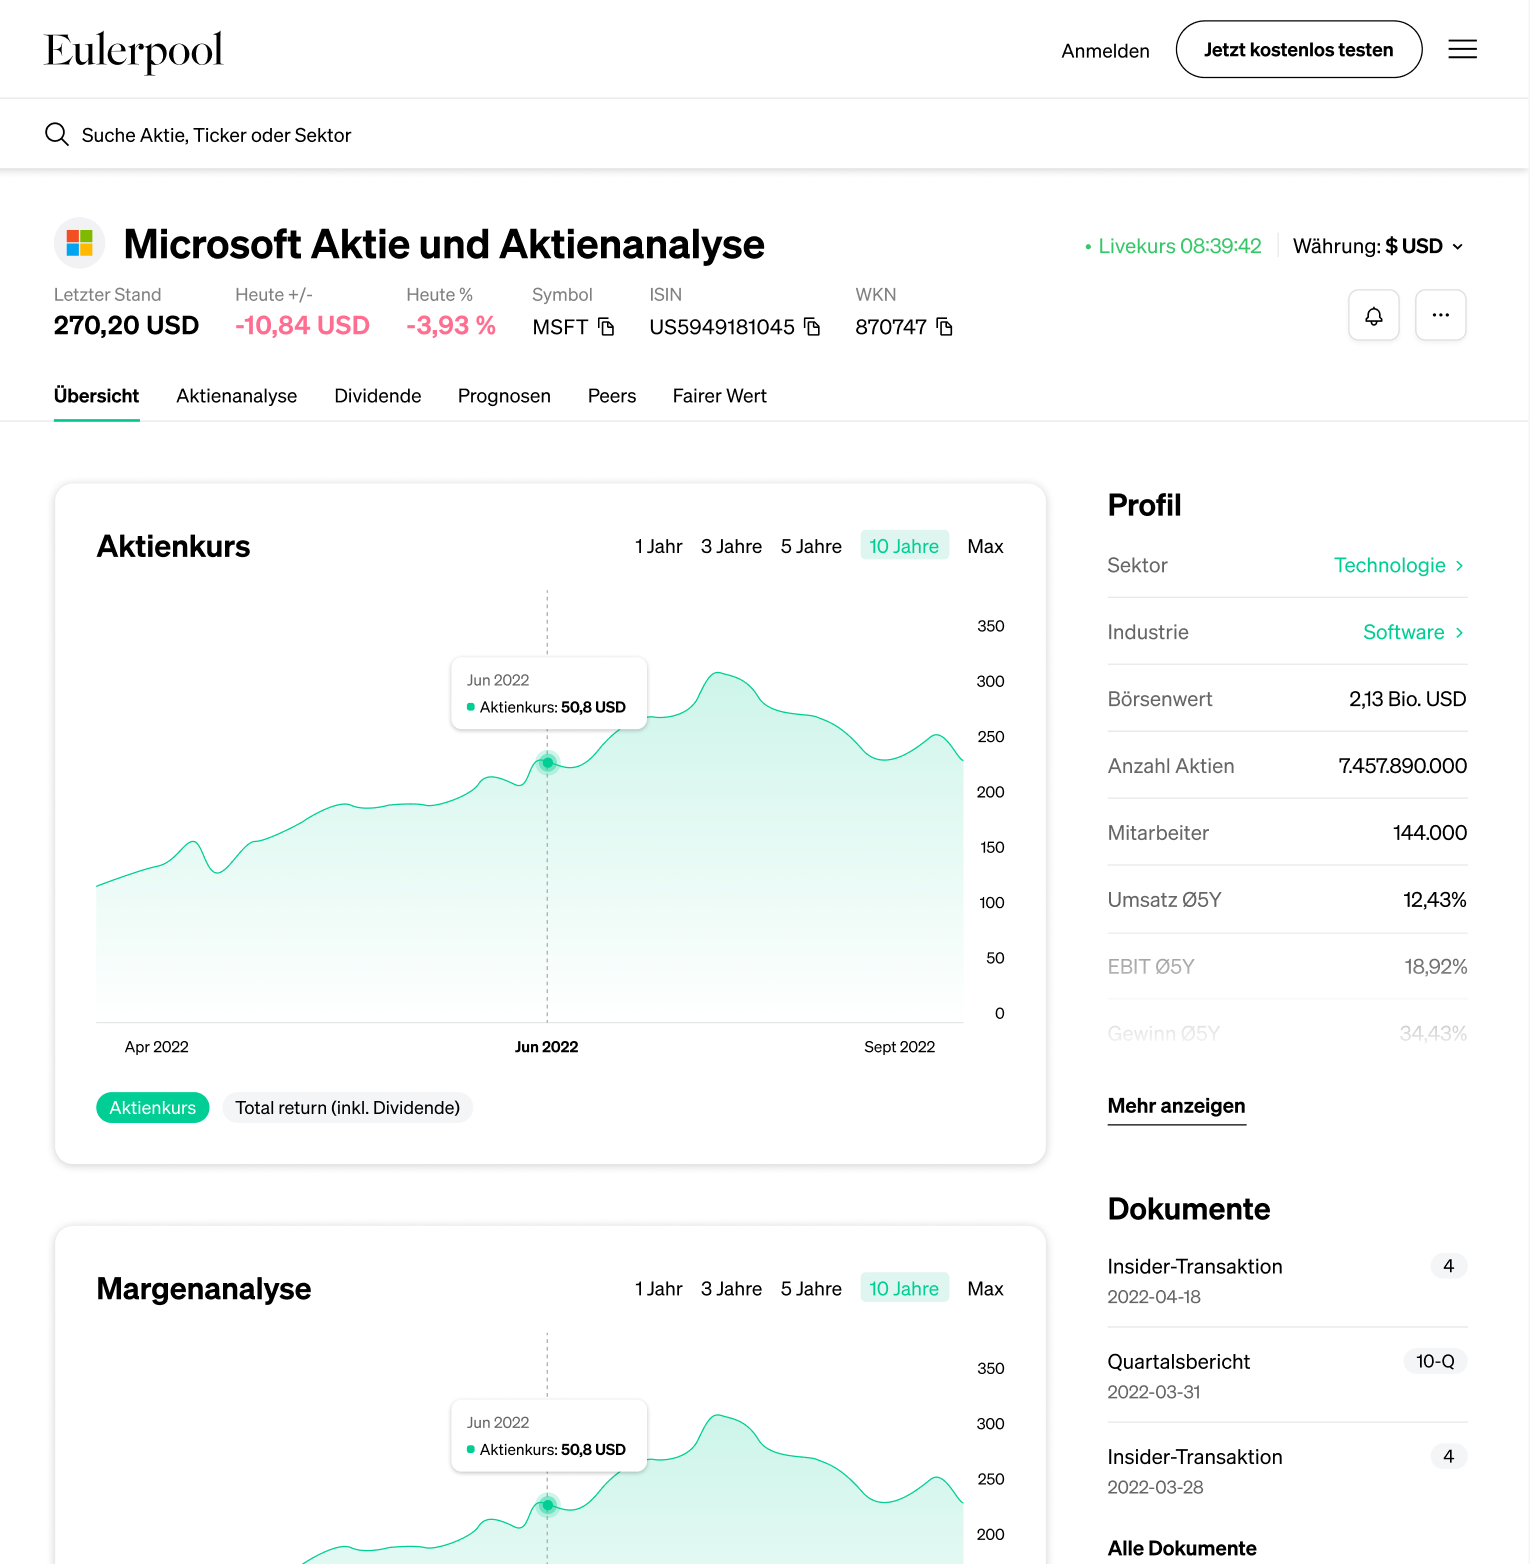1530x1564 pixels.
Task: Open Quartalsbericht from 2022-03-31
Action: click(x=1287, y=1375)
